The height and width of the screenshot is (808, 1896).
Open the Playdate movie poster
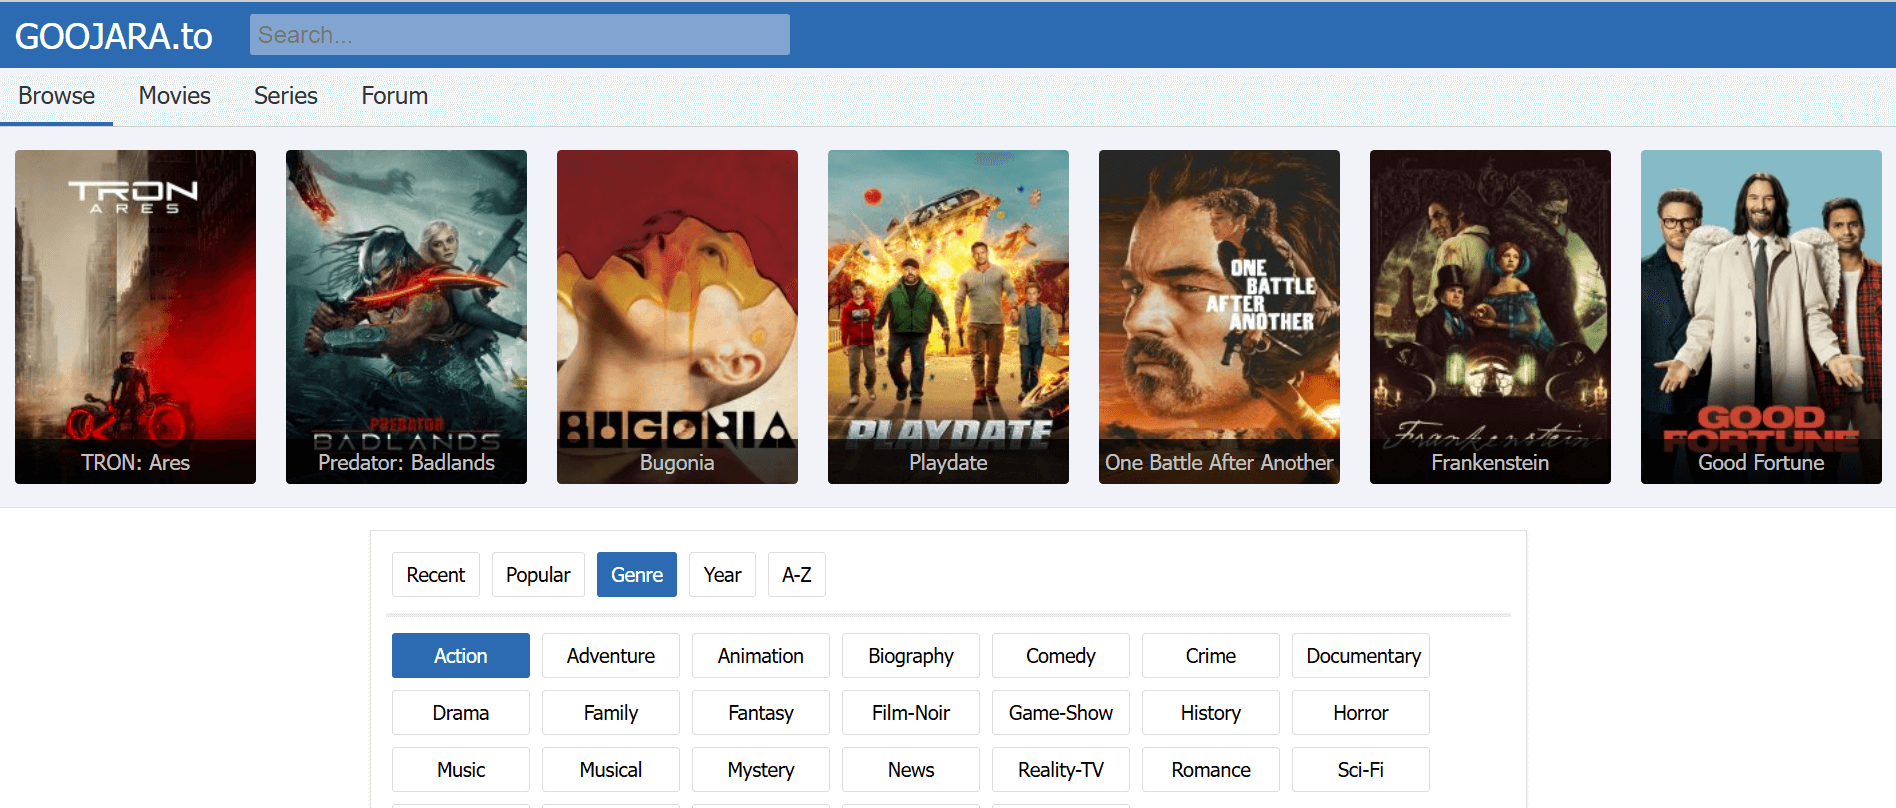pyautogui.click(x=948, y=316)
